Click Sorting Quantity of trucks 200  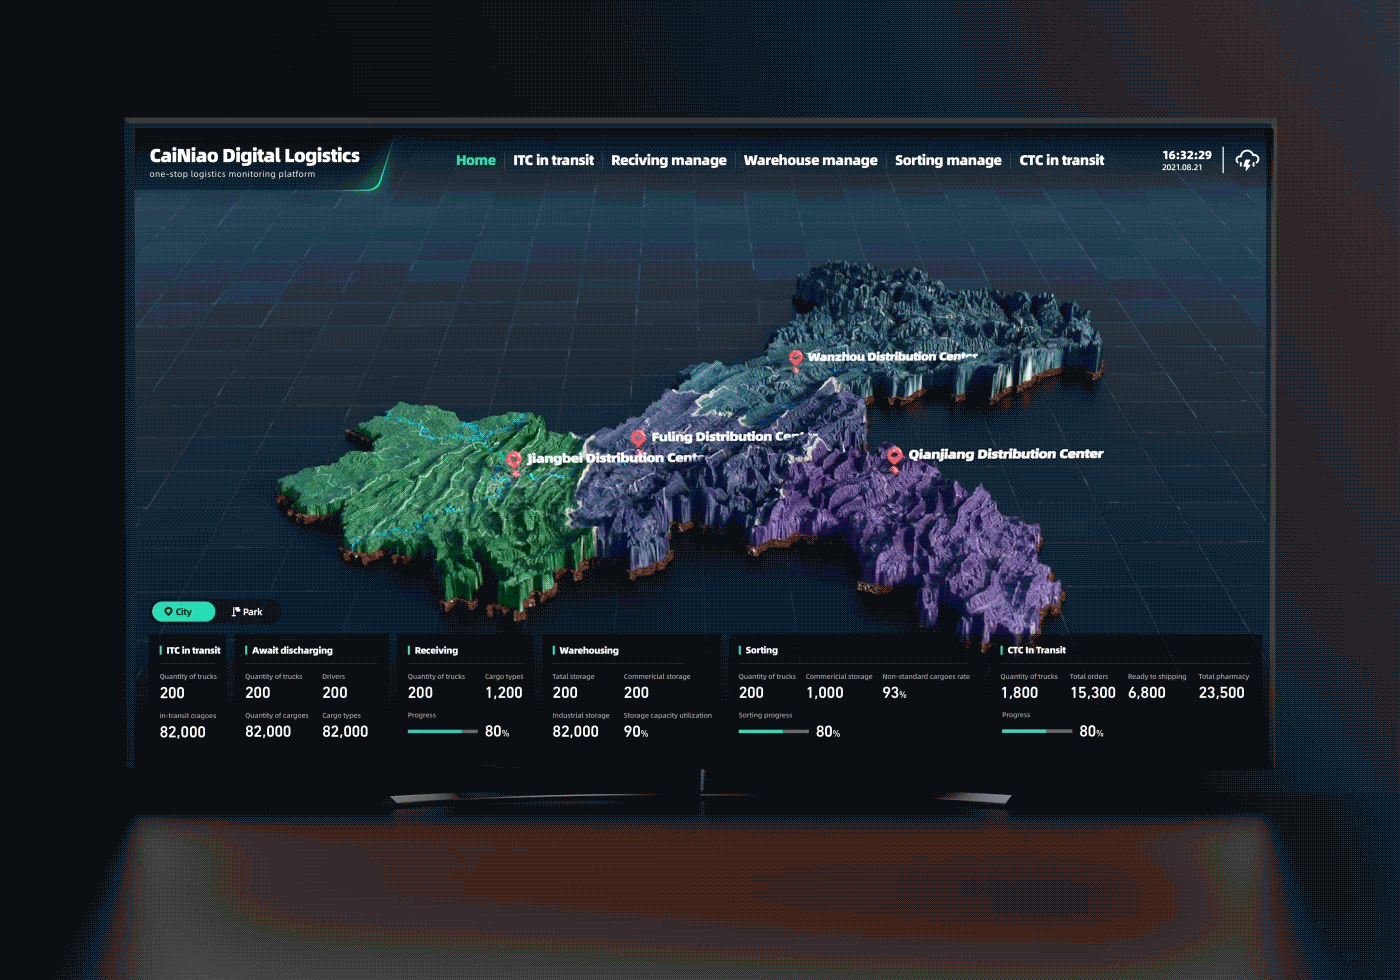point(751,693)
